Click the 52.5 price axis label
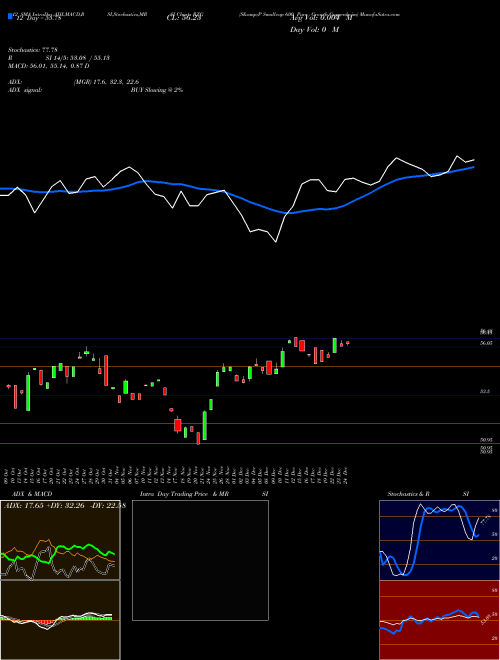Screen dimensions: 500x660 pyautogui.click(x=485, y=391)
